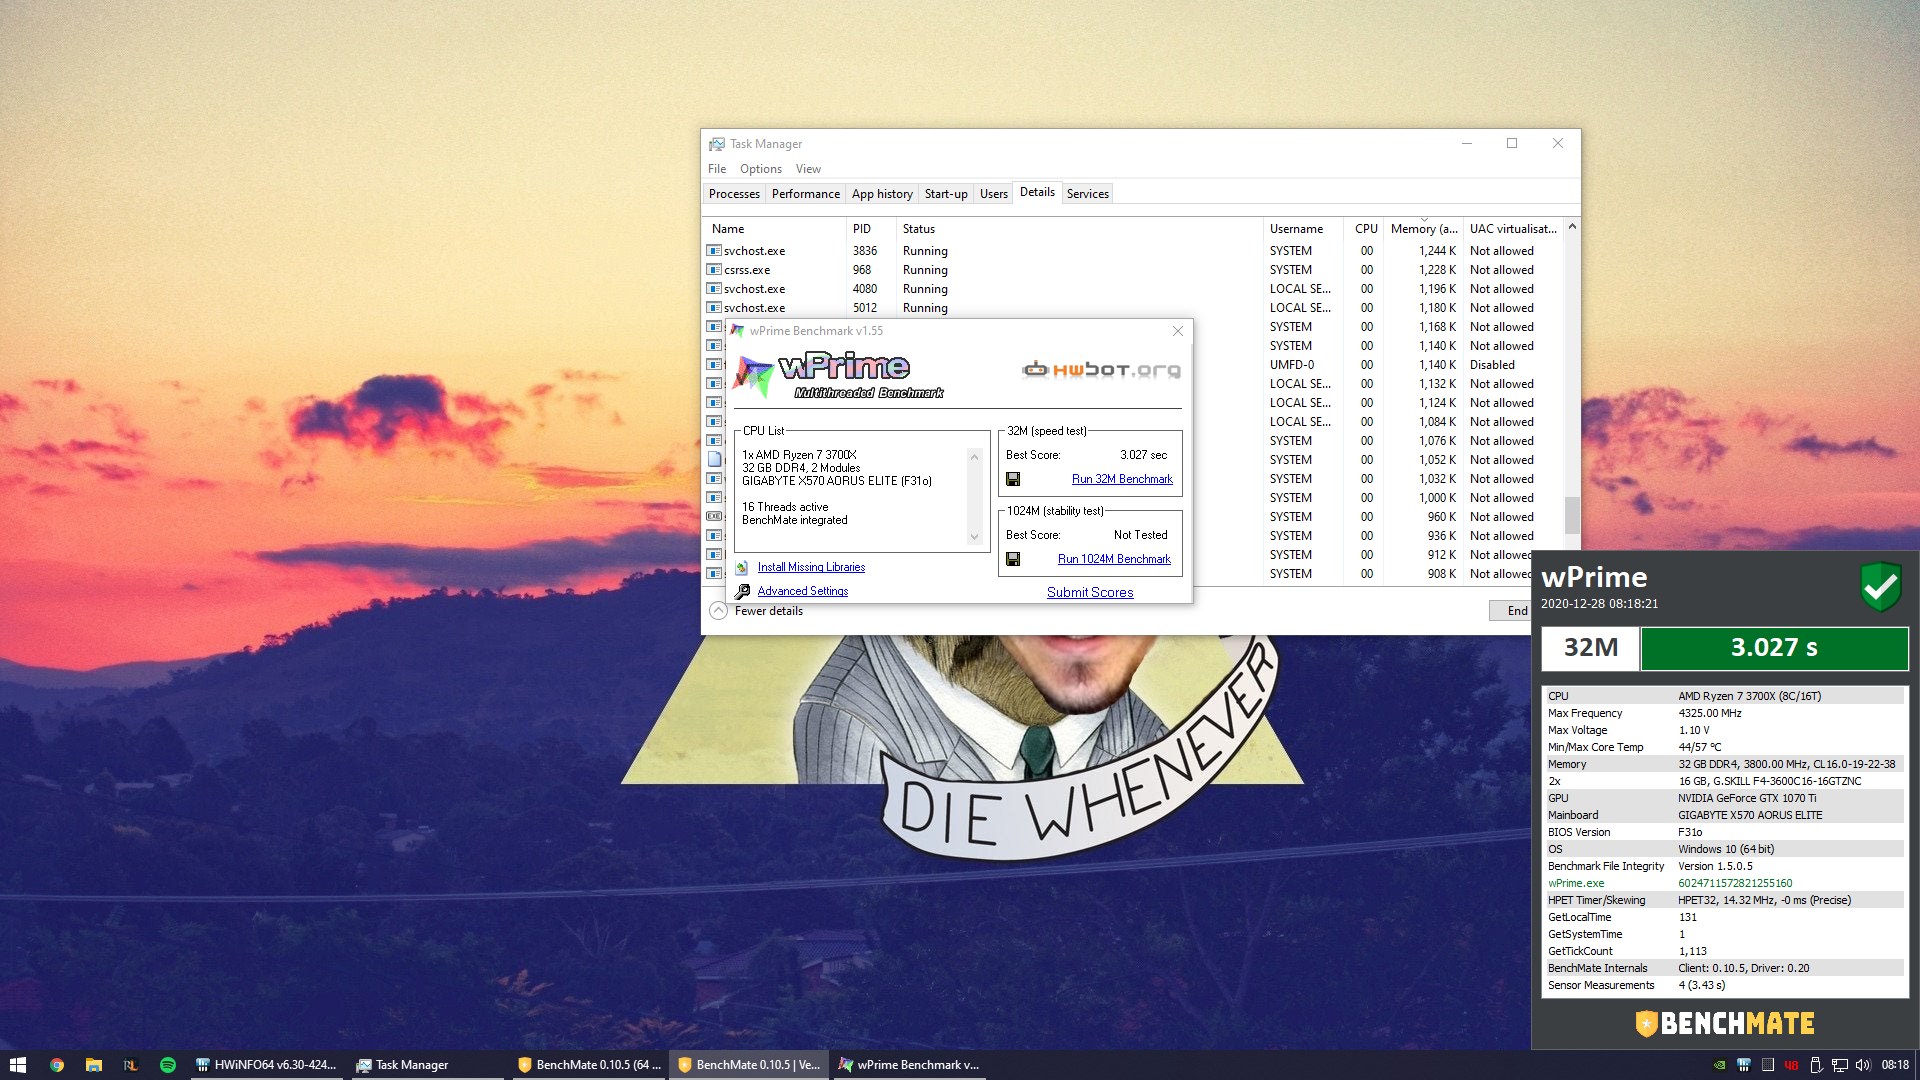Image resolution: width=1920 pixels, height=1080 pixels.
Task: Click Run 32M Benchmark link
Action: coord(1122,479)
